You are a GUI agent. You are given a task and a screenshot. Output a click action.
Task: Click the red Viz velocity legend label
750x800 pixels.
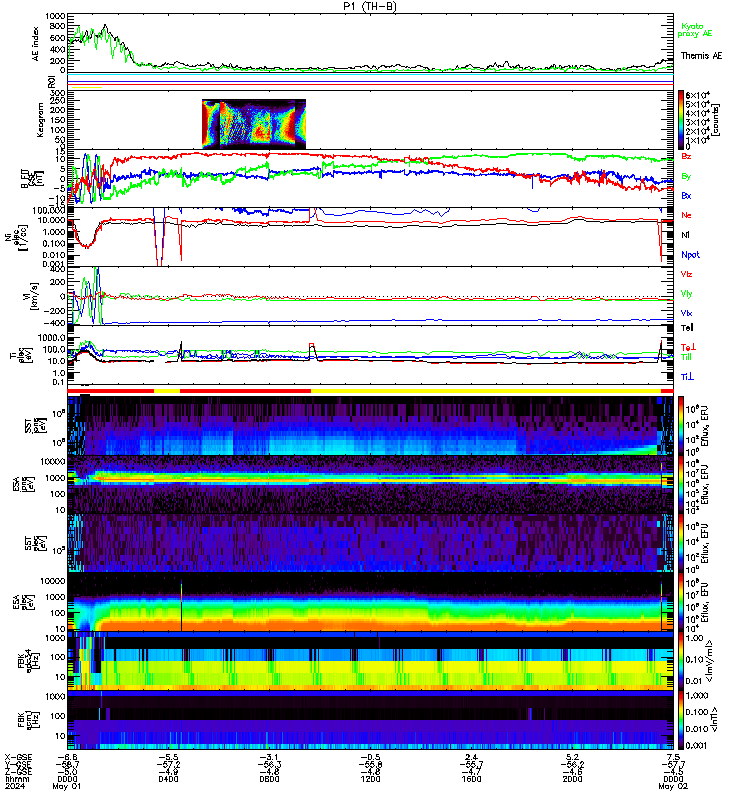click(686, 274)
